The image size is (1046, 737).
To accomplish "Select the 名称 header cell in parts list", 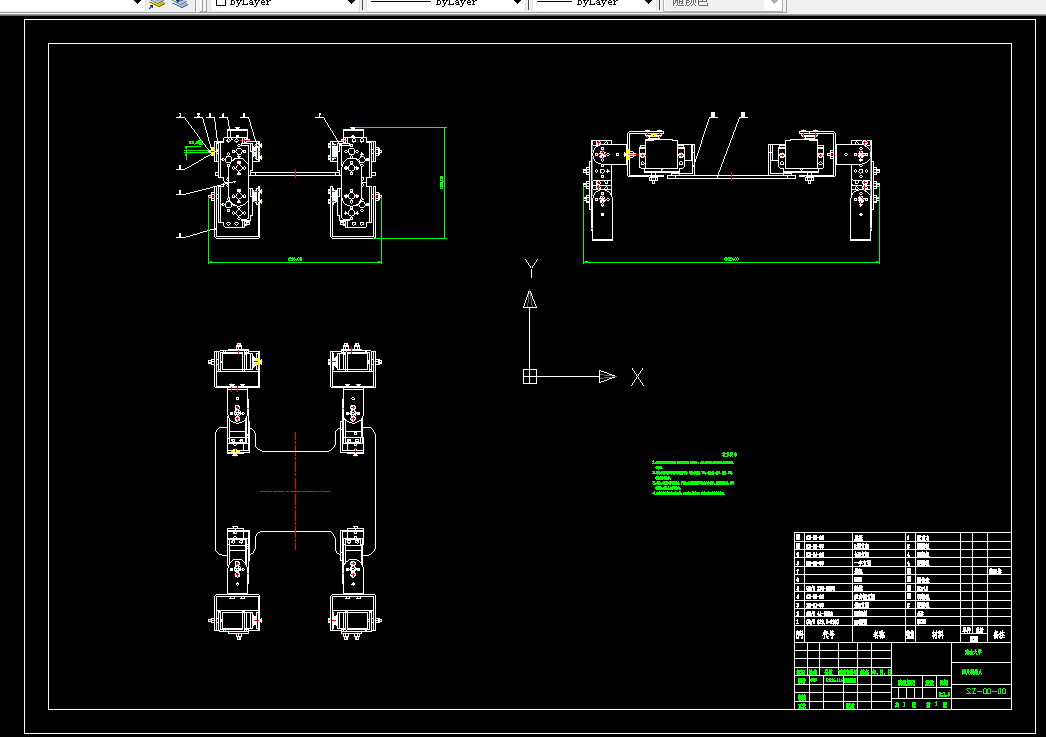I will (x=879, y=634).
